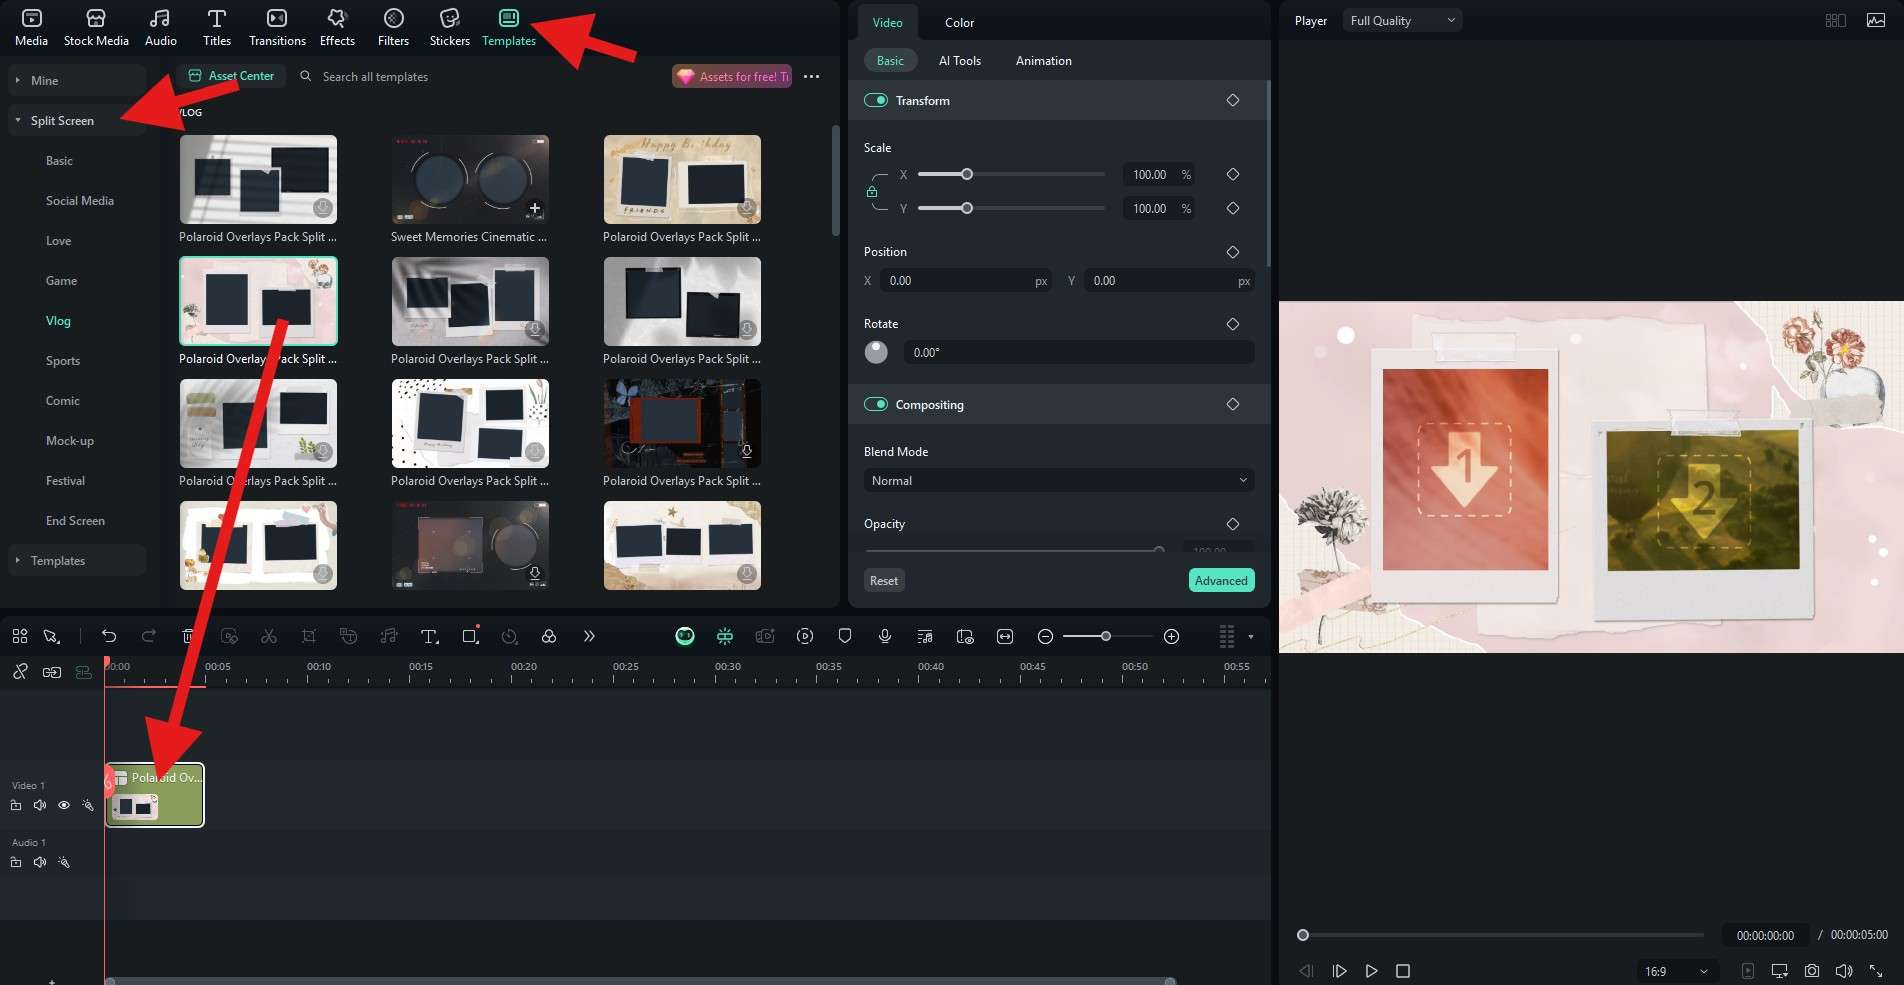Mute the Video 1 track
The width and height of the screenshot is (1904, 985).
(x=40, y=805)
